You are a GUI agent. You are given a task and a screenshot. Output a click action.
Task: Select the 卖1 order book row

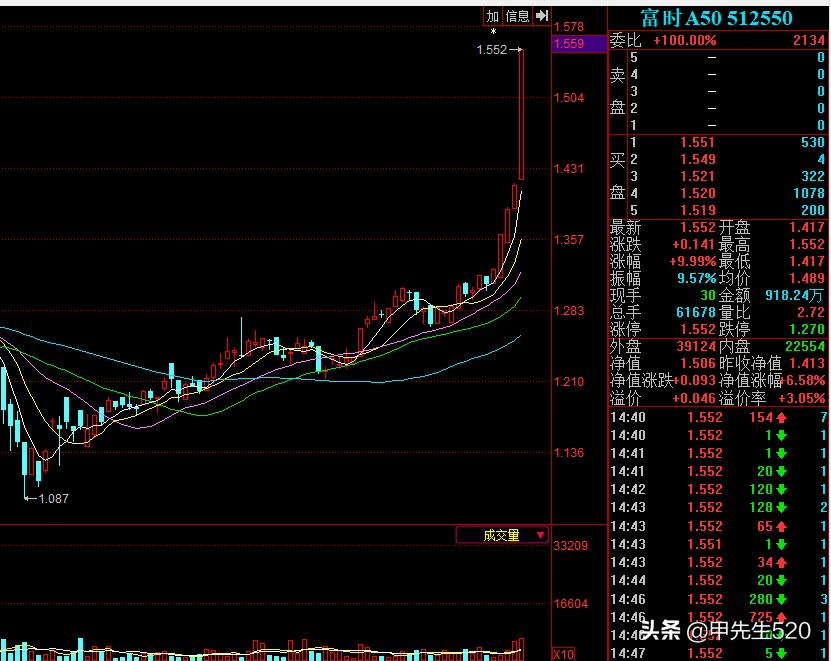point(727,125)
